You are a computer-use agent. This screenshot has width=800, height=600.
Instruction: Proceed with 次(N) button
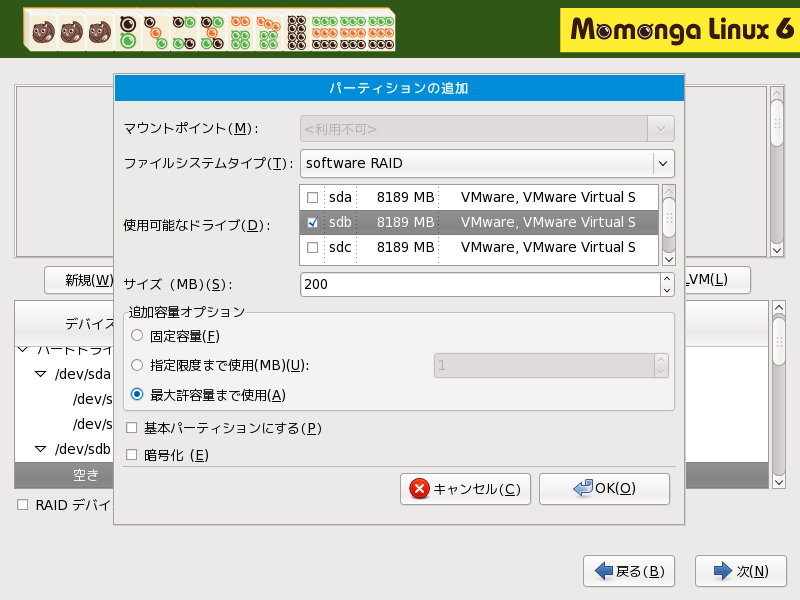(741, 571)
